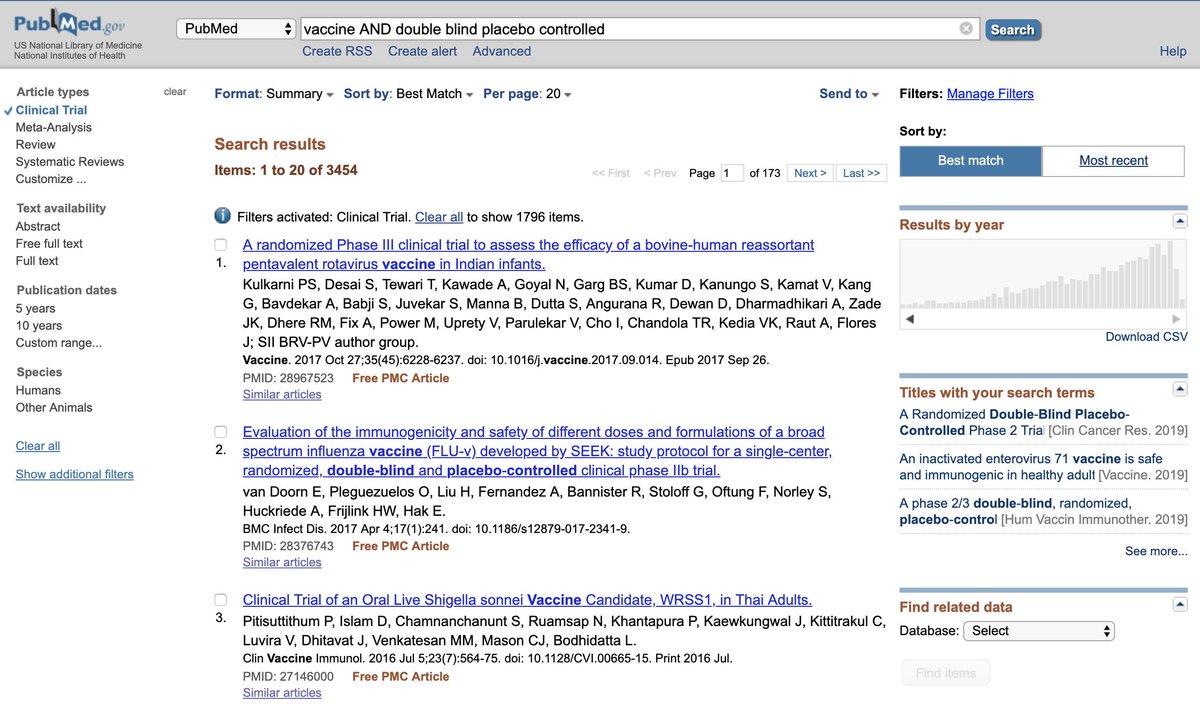Click clear next to Article types

(175, 92)
